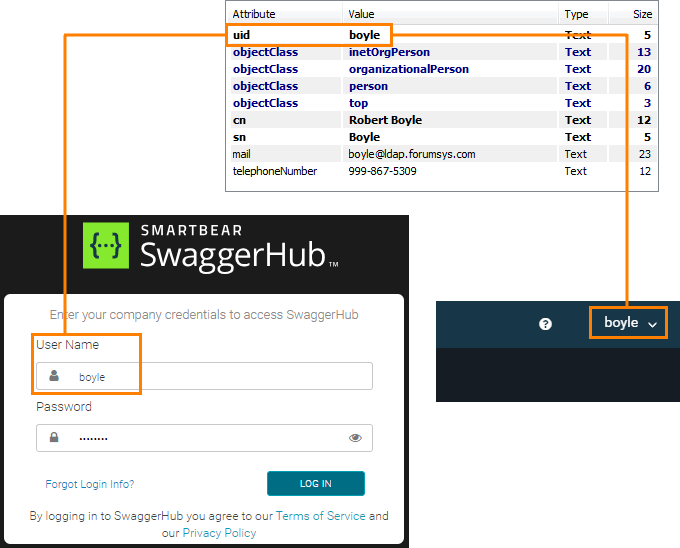Viewport: 680px width, 548px height.
Task: Sort by the Size column header
Action: pos(642,14)
